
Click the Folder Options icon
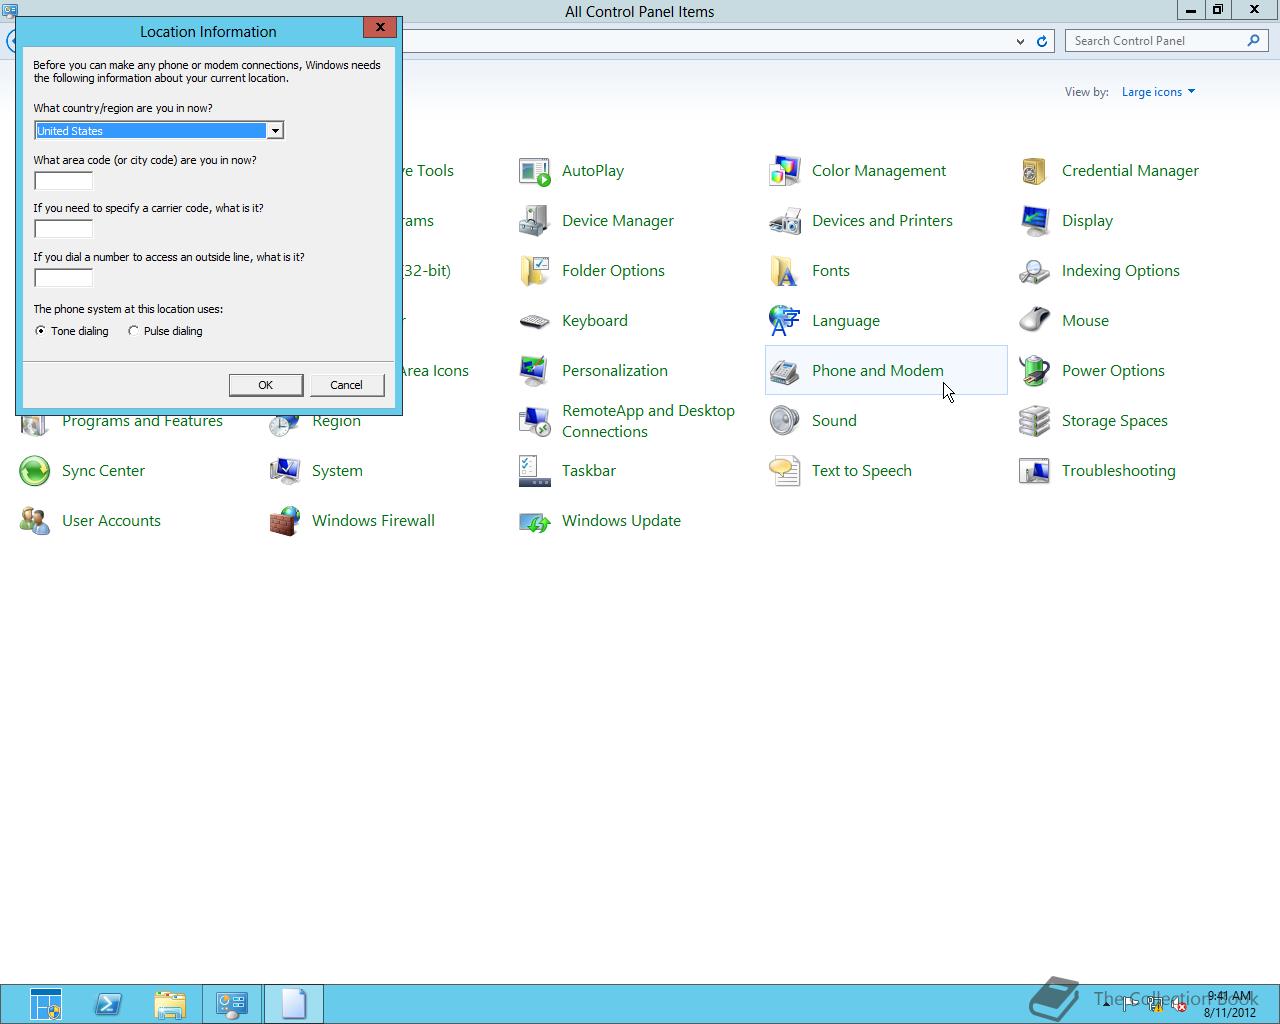pos(535,271)
